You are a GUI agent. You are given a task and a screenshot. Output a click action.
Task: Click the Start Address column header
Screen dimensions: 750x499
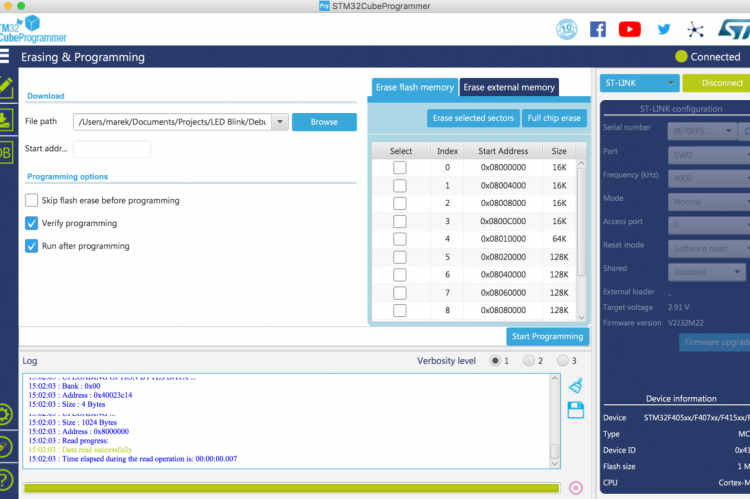[x=503, y=151]
